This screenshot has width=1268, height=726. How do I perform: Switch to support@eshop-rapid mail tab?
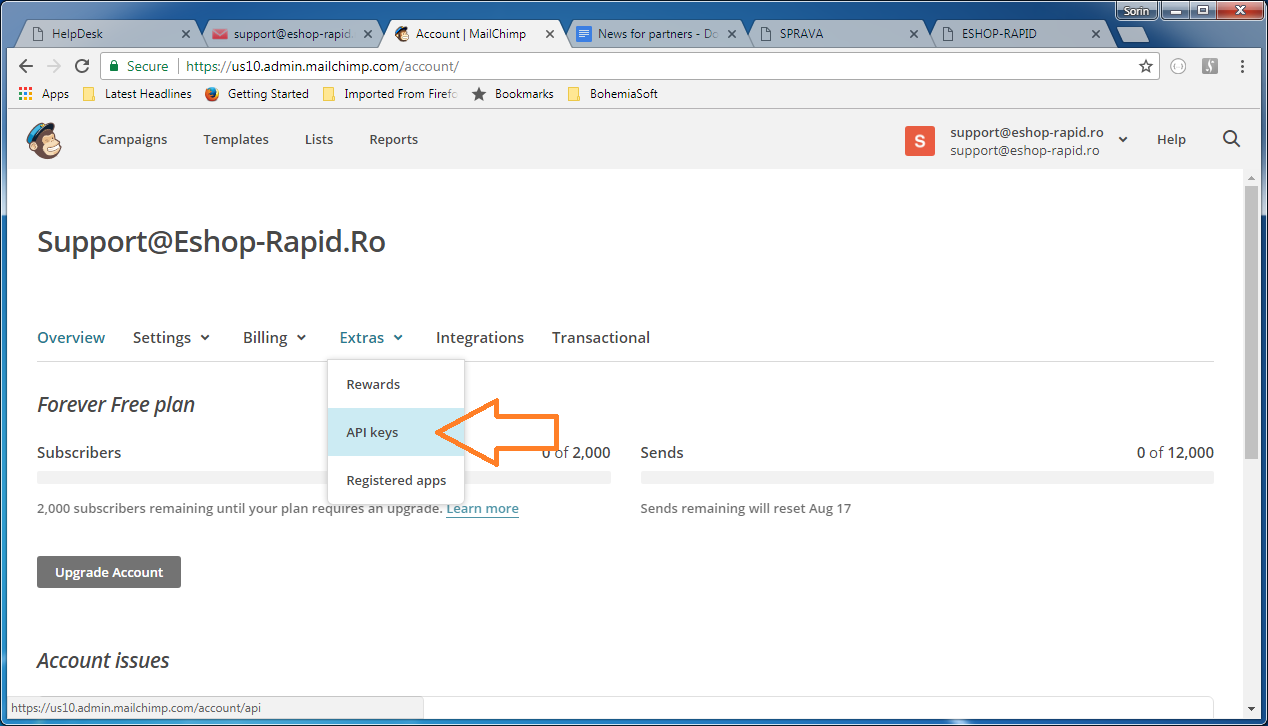(x=290, y=34)
